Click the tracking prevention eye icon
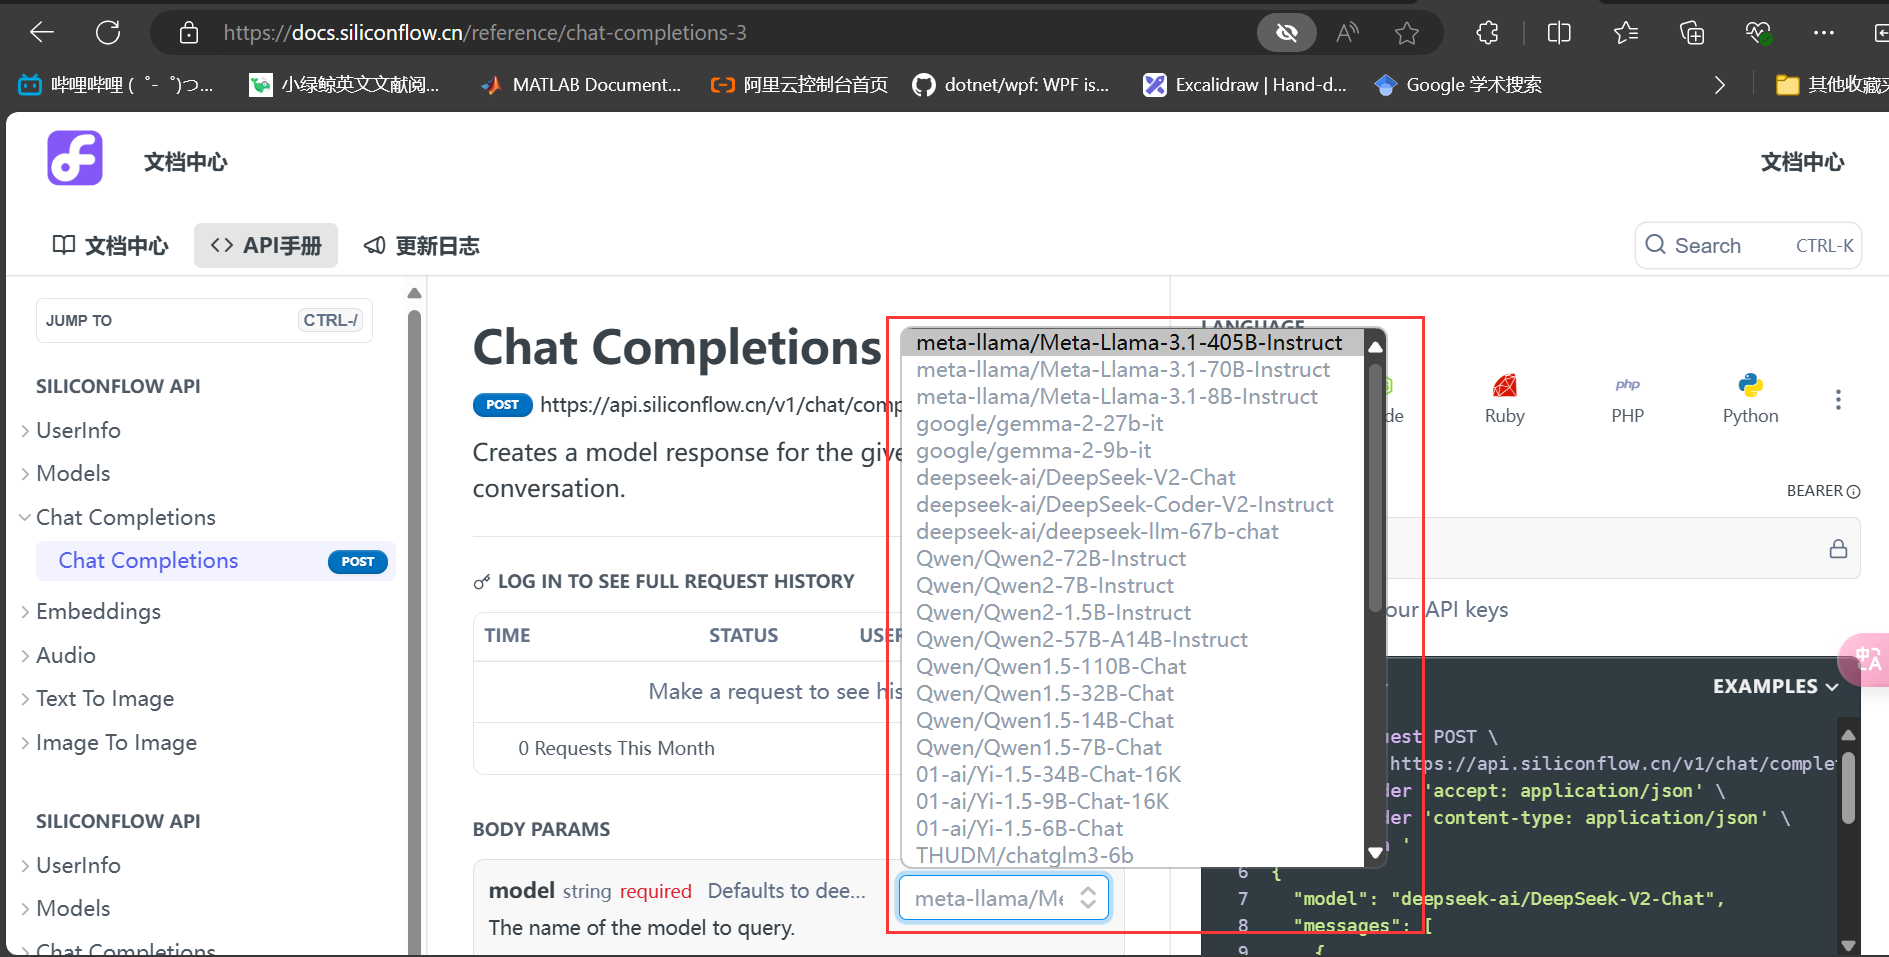This screenshot has height=957, width=1889. [x=1287, y=33]
